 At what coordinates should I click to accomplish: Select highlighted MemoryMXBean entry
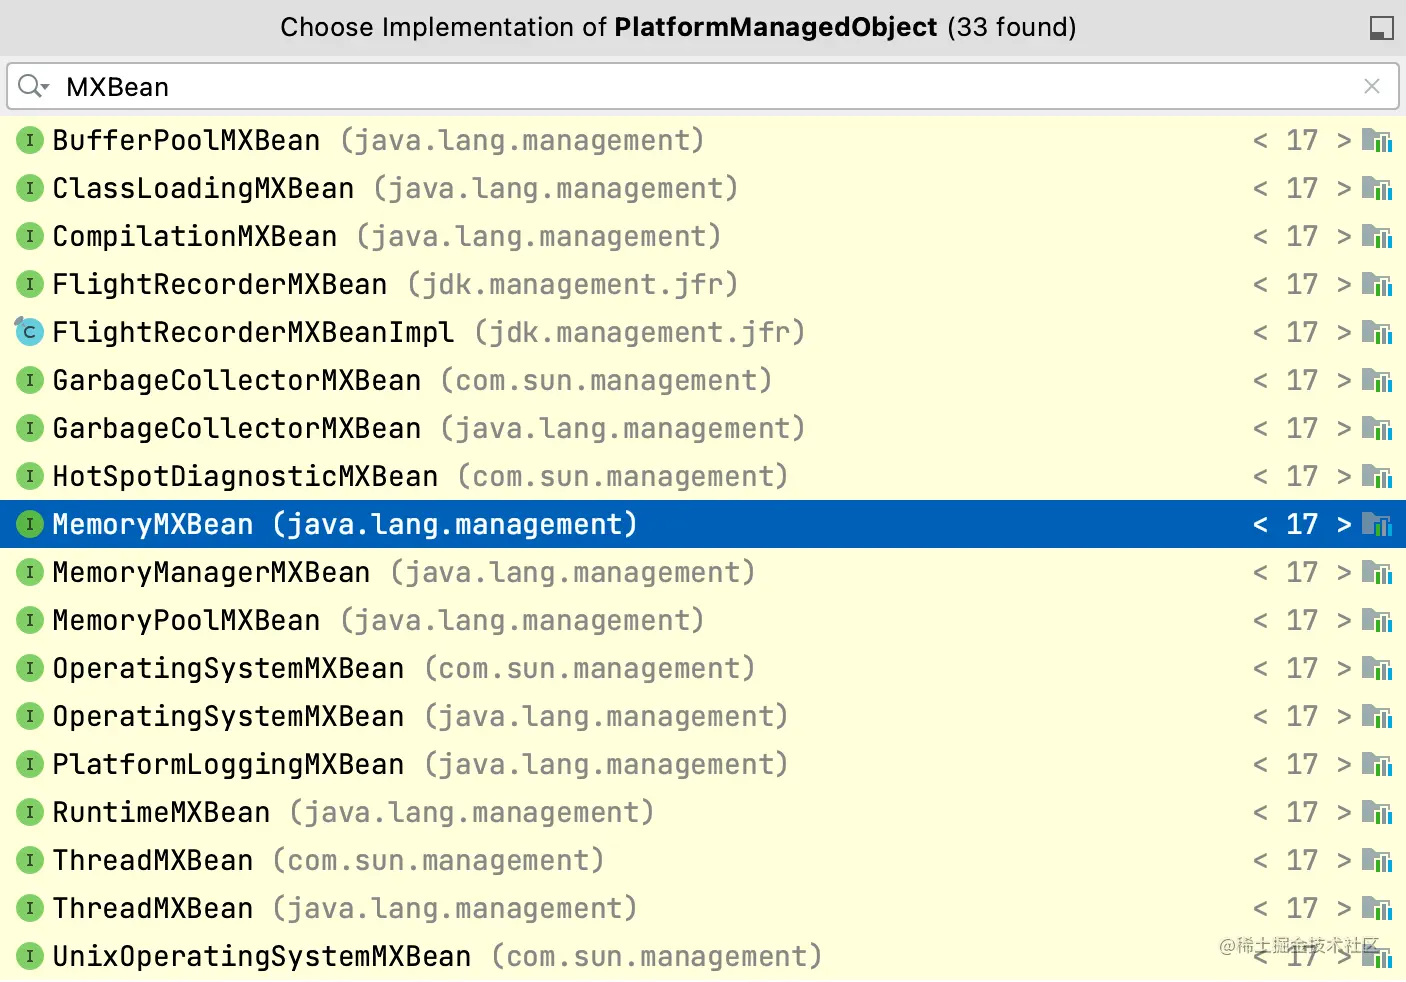pos(703,524)
